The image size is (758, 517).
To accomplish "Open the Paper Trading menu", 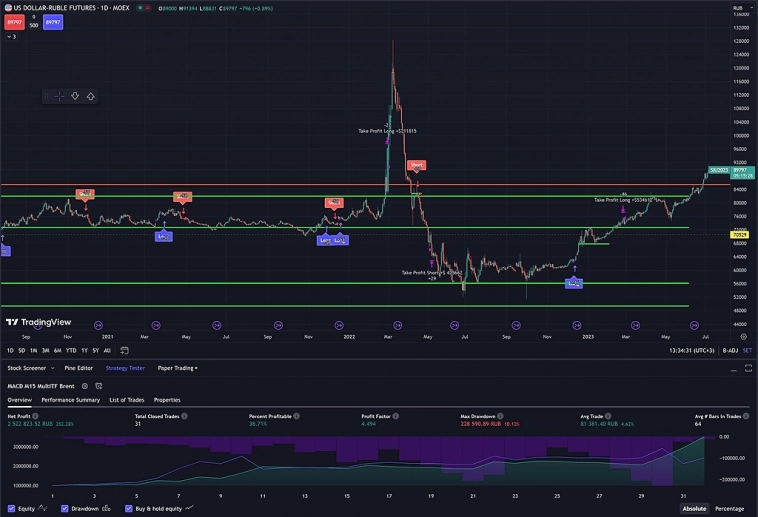I will 178,368.
